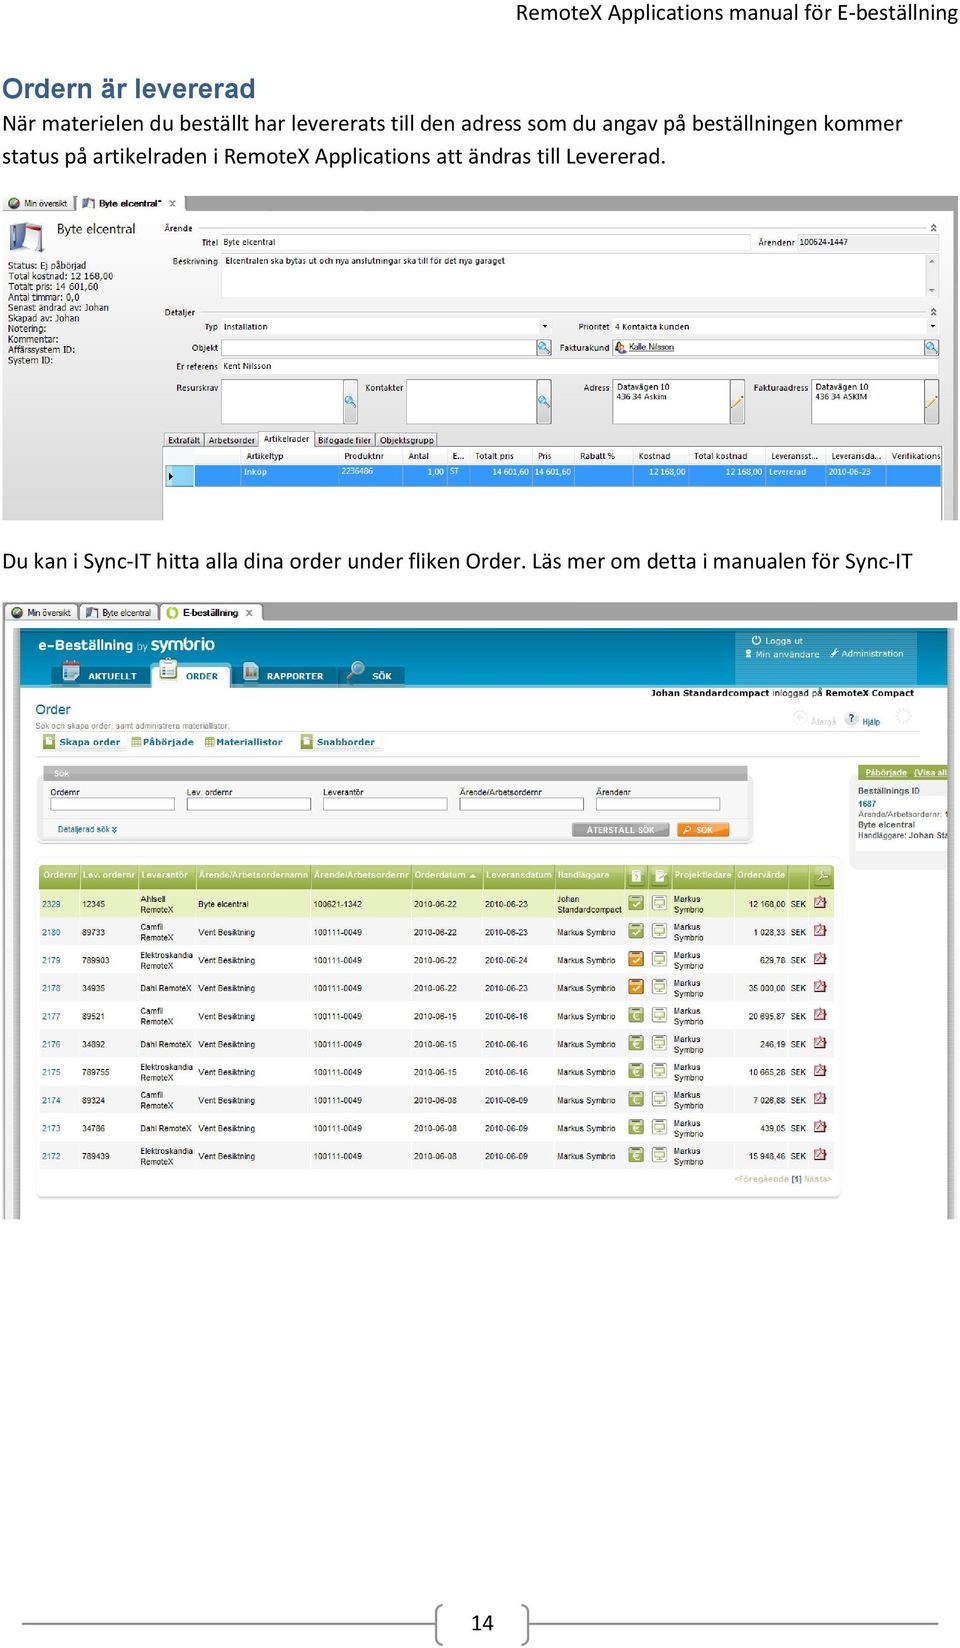Image resolution: width=960 pixels, height=1648 pixels.
Task: Click the ÅTERSTÄLL SÖK button
Action: pyautogui.click(x=620, y=830)
